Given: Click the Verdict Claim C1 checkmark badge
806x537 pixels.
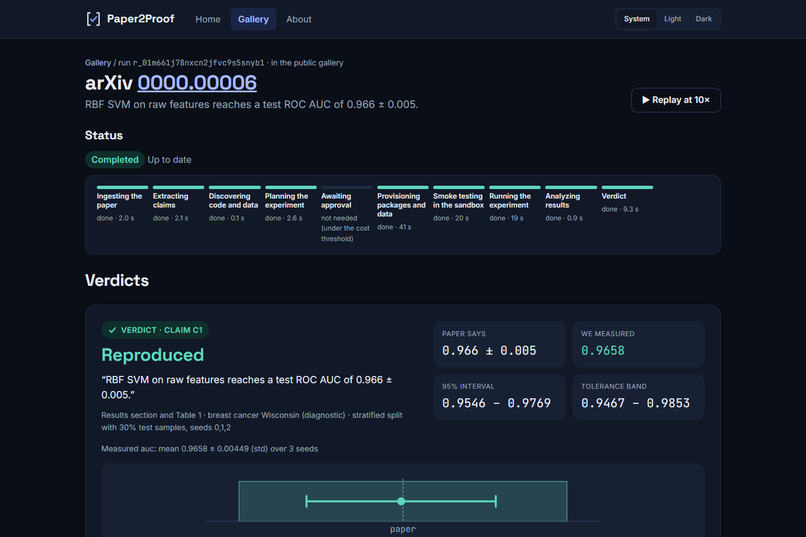Looking at the screenshot, I should pos(155,330).
